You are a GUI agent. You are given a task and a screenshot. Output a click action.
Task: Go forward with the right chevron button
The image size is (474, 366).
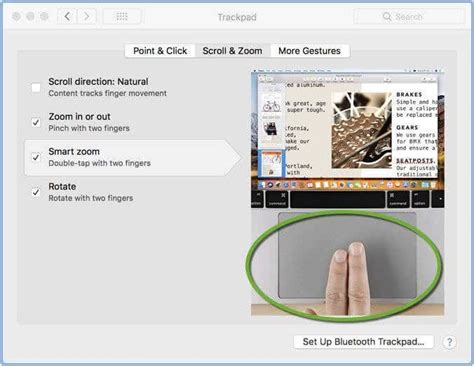[87, 16]
